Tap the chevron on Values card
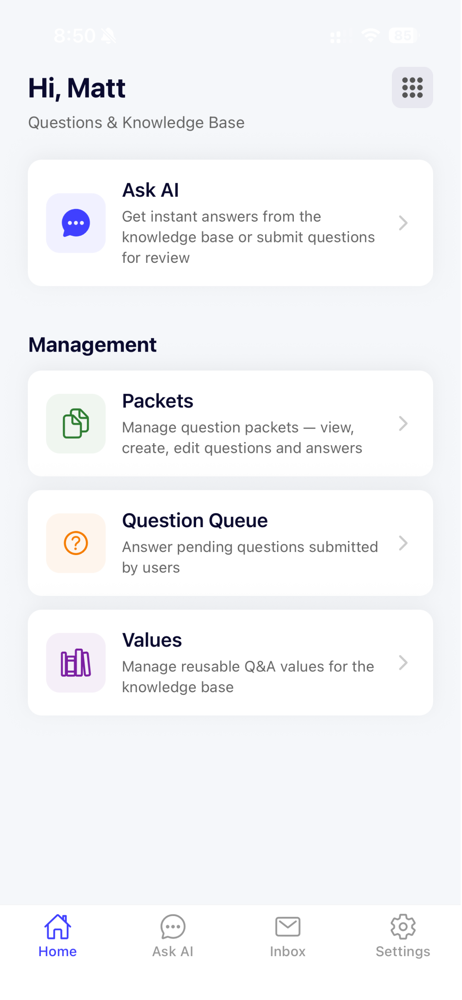This screenshot has width=462, height=1000. [x=403, y=664]
